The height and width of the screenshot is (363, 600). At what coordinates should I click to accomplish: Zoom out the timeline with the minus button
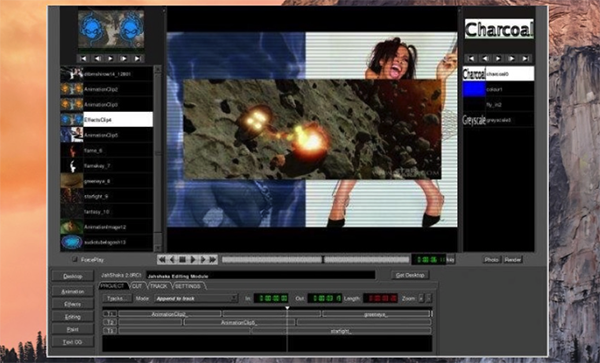pyautogui.click(x=429, y=298)
